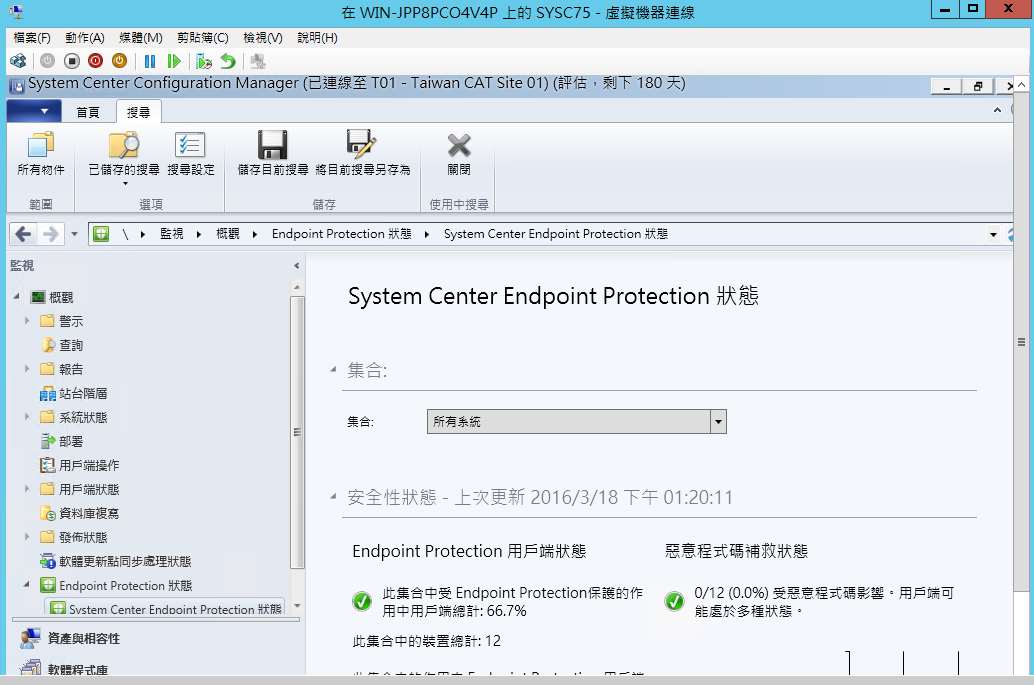Open the address bar dropdown arrow
Screen dimensions: 1034x685
coord(993,234)
